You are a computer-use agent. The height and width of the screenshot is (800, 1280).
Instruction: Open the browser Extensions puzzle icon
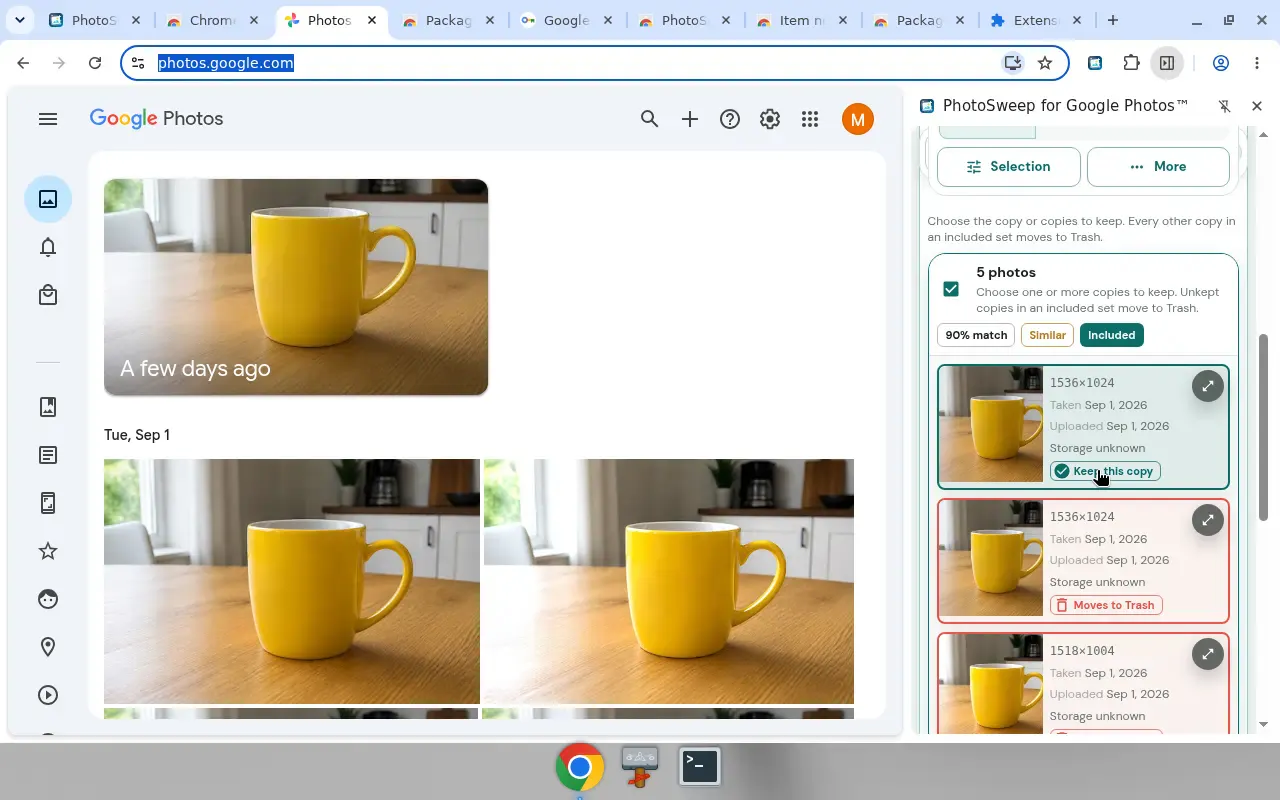1131,63
